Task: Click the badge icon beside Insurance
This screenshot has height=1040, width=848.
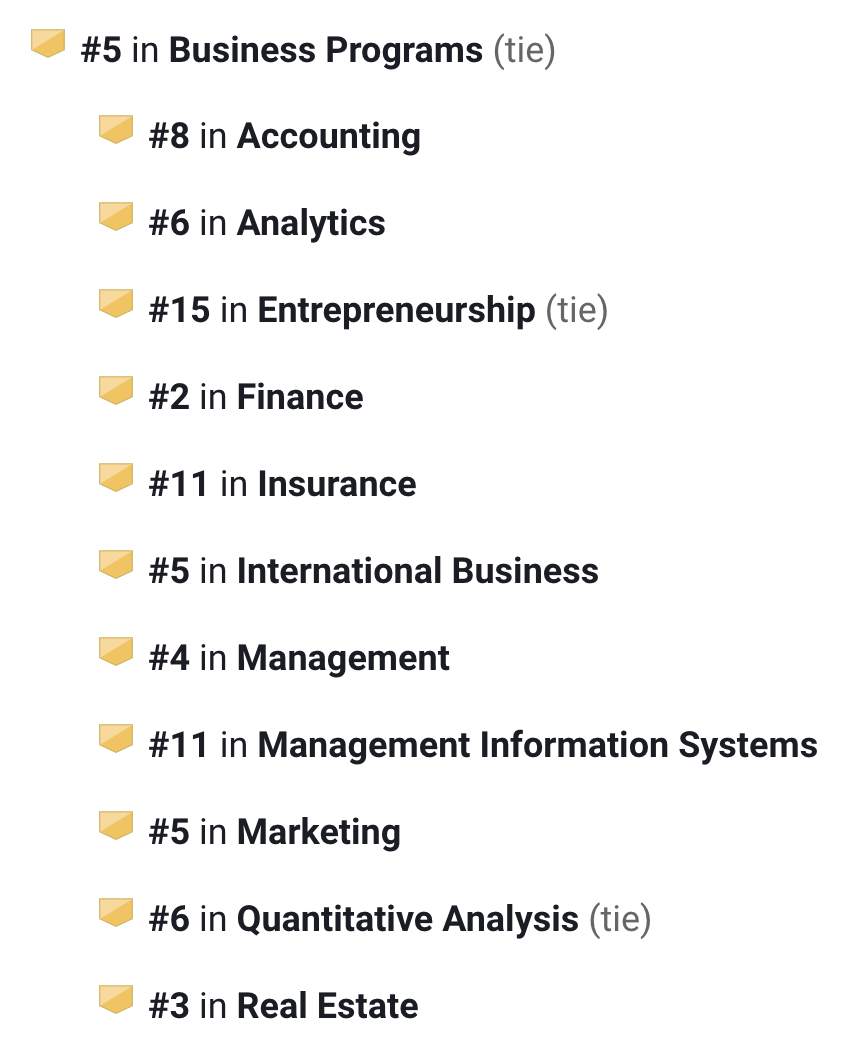Action: point(116,478)
